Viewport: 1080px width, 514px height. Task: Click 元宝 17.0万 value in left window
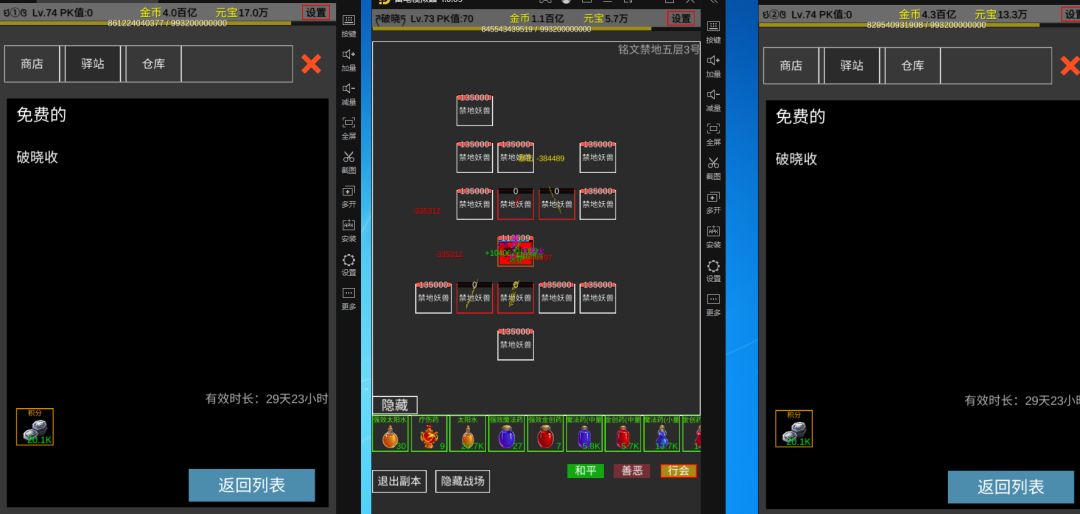click(x=242, y=12)
